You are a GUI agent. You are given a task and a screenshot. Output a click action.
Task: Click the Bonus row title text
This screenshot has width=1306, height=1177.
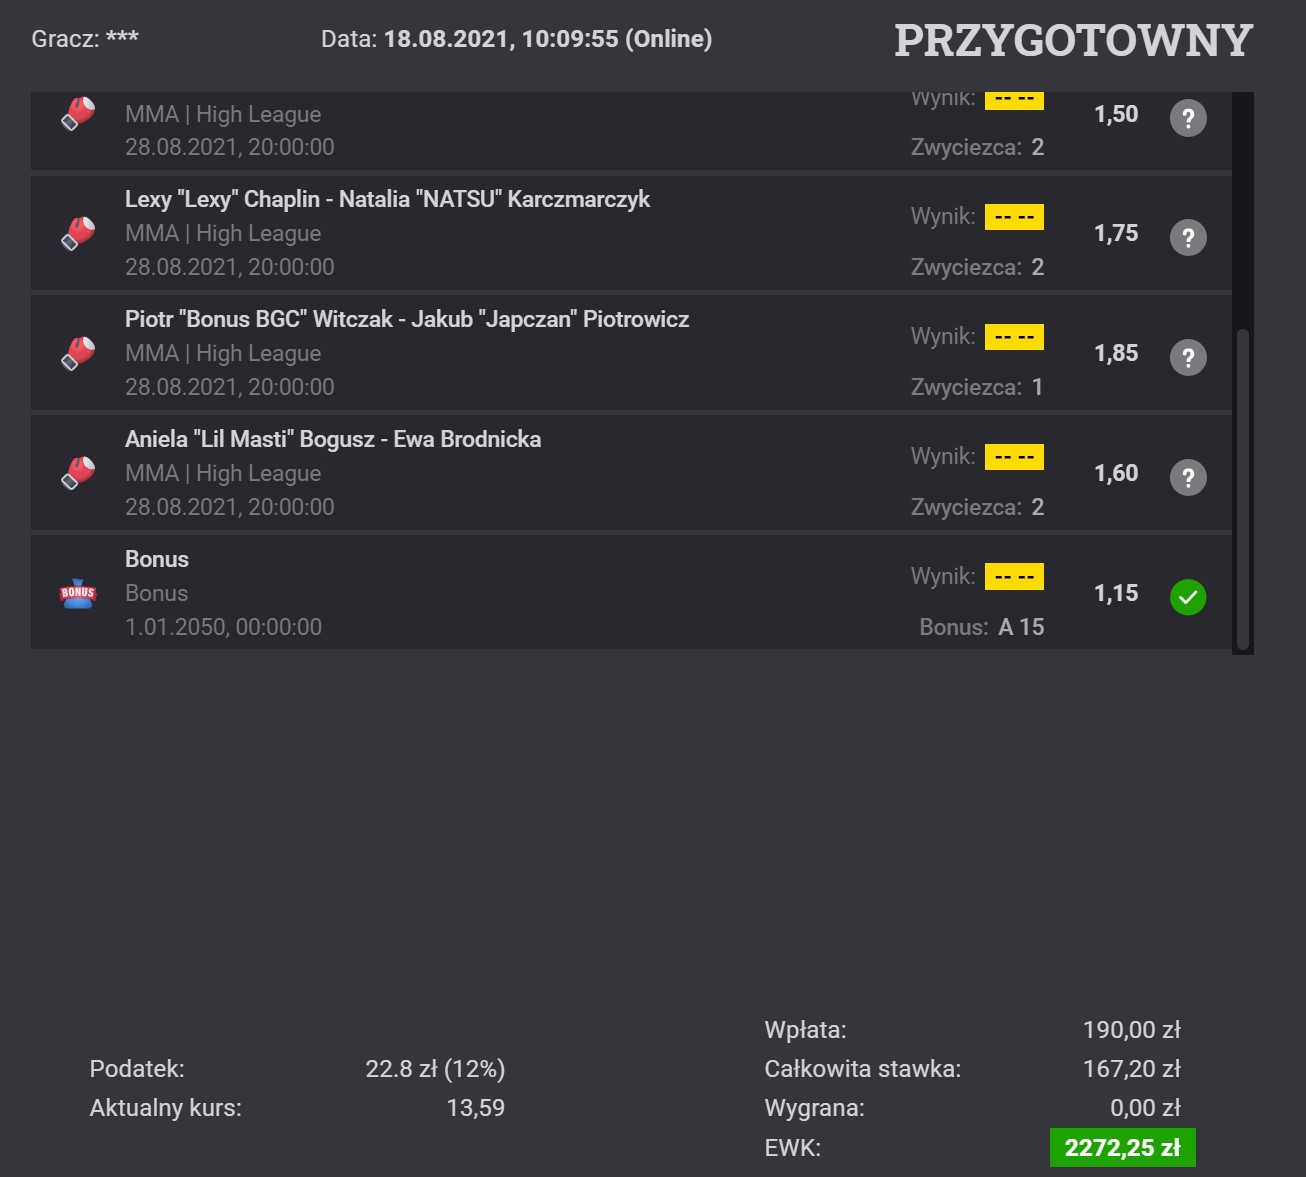pyautogui.click(x=157, y=559)
